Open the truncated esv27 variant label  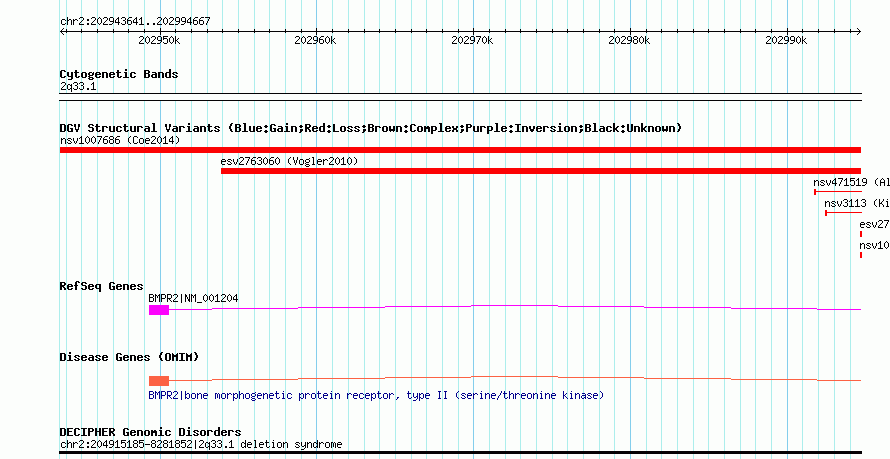click(x=874, y=224)
